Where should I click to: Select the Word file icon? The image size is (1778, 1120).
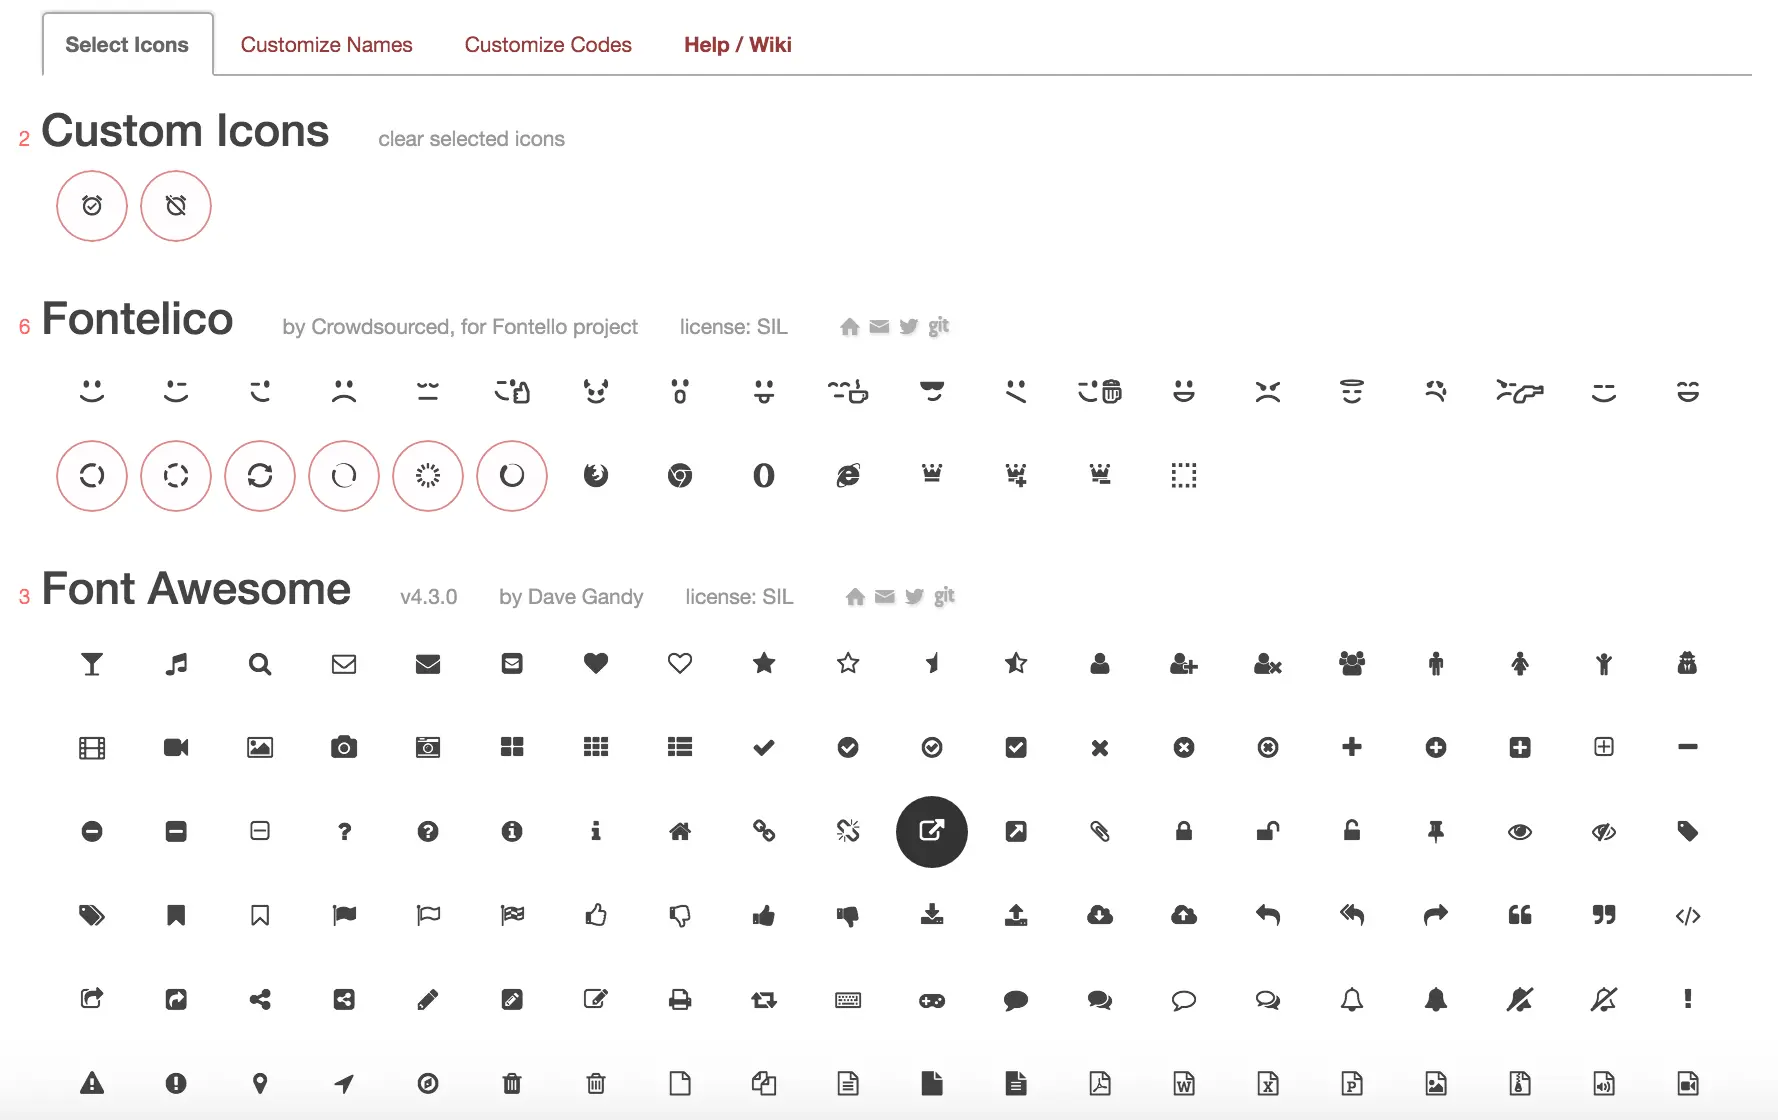pyautogui.click(x=1184, y=1084)
